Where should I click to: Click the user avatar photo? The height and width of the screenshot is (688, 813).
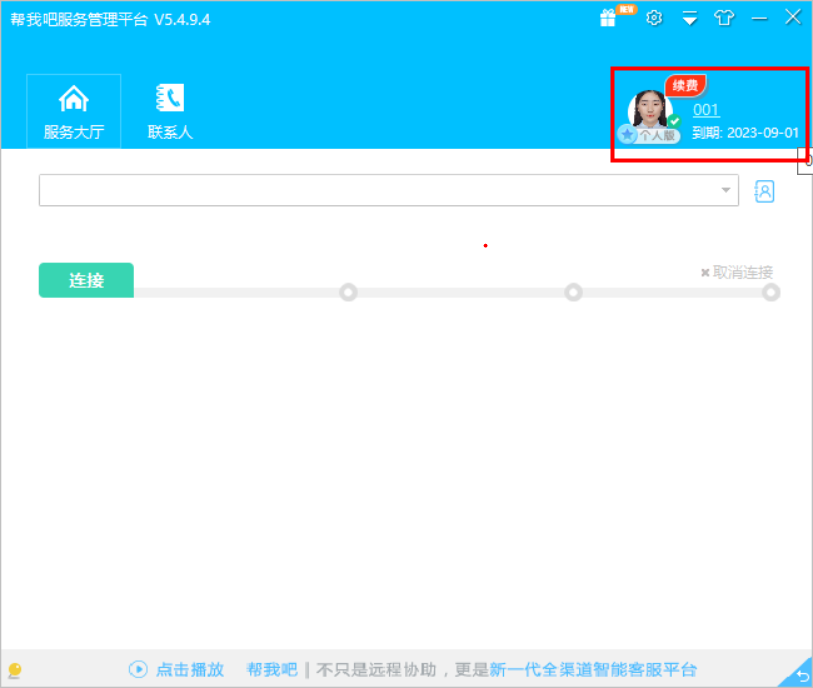650,110
